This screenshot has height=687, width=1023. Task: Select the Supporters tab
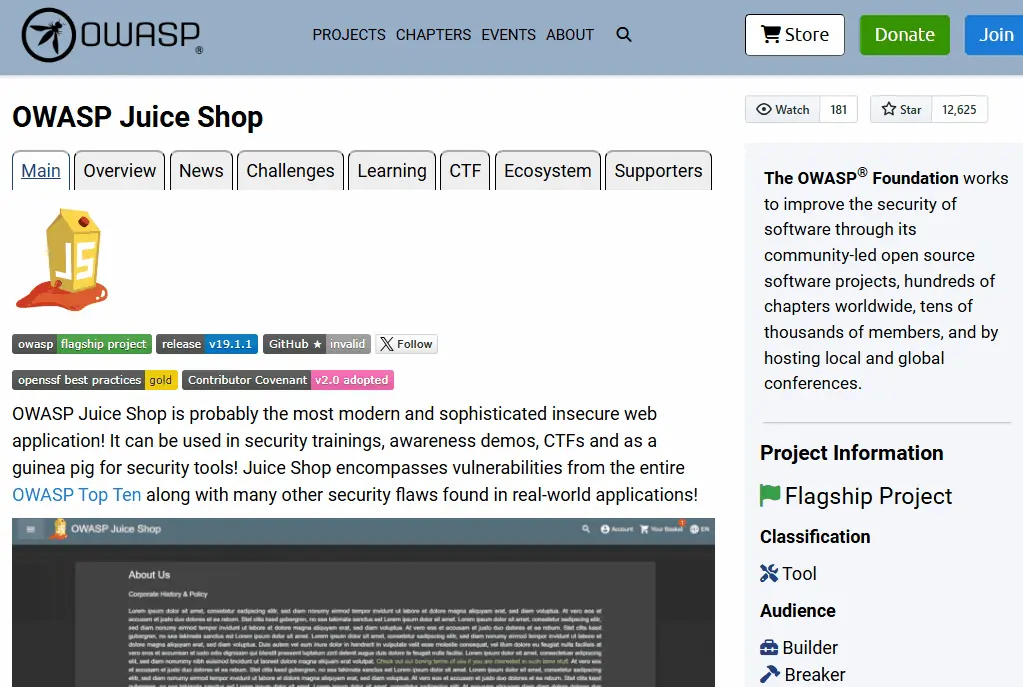[x=658, y=171]
